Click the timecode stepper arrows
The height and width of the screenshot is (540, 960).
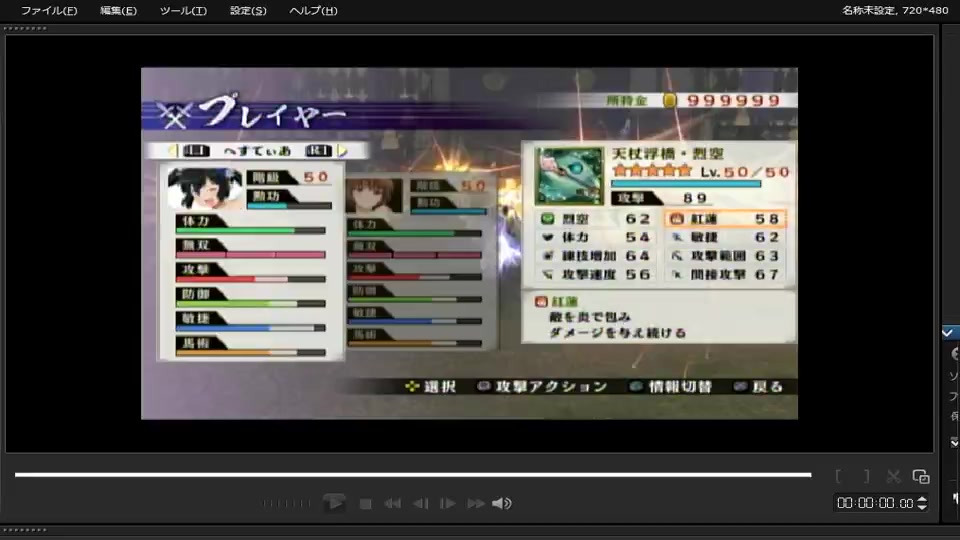click(922, 503)
